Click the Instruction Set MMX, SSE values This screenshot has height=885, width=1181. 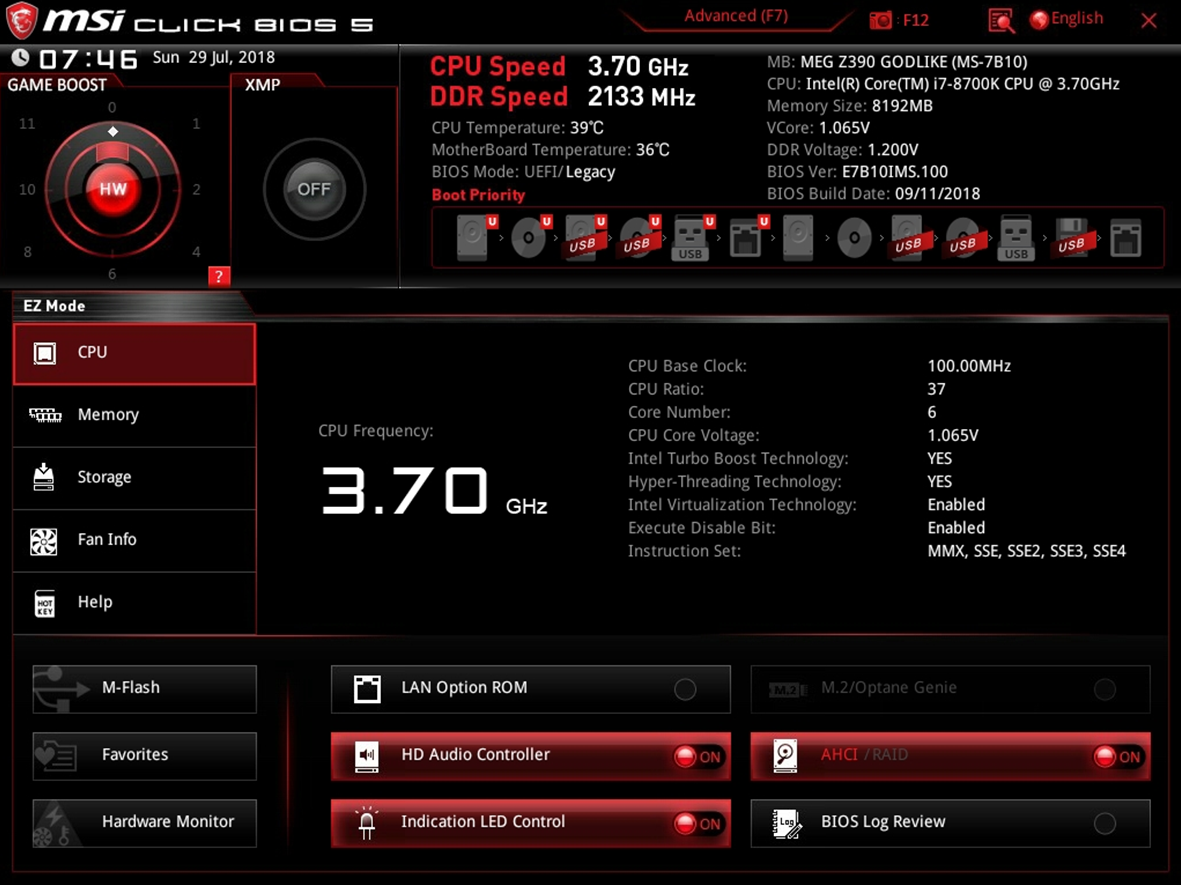click(x=1027, y=551)
